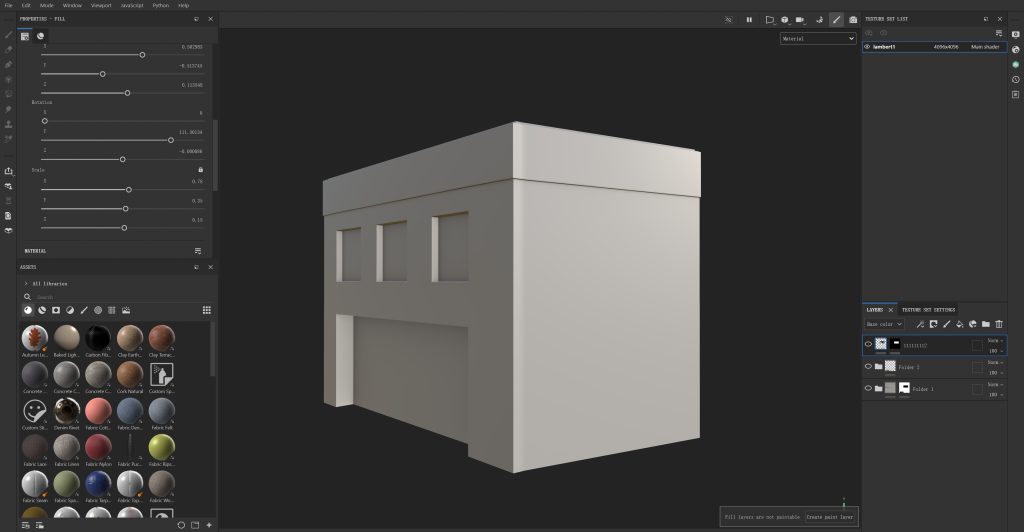Filter assets by brushes icon
Image resolution: width=1024 pixels, height=532 pixels.
pyautogui.click(x=84, y=310)
